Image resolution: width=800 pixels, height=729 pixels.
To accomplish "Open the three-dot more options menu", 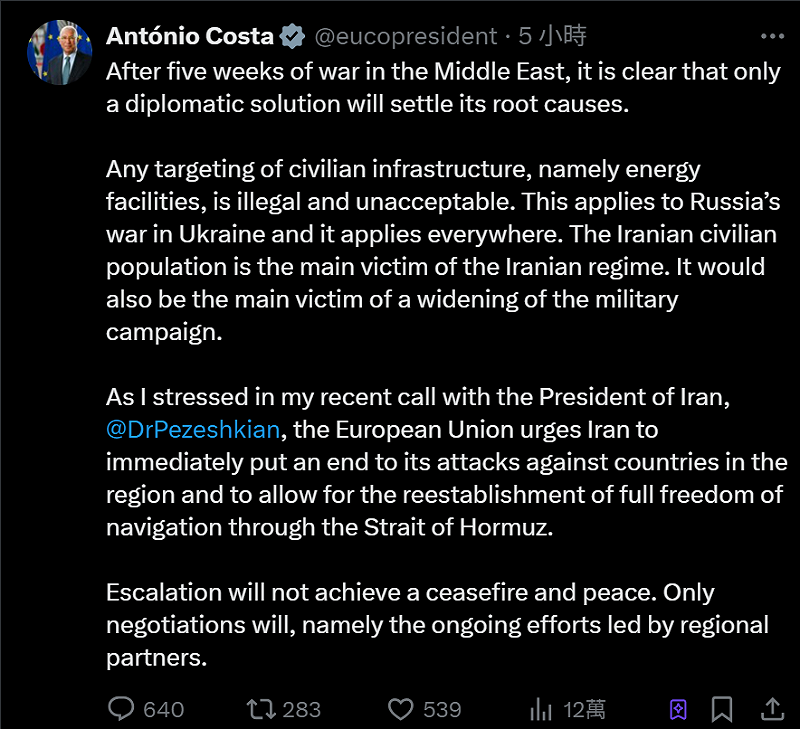I will [x=772, y=37].
